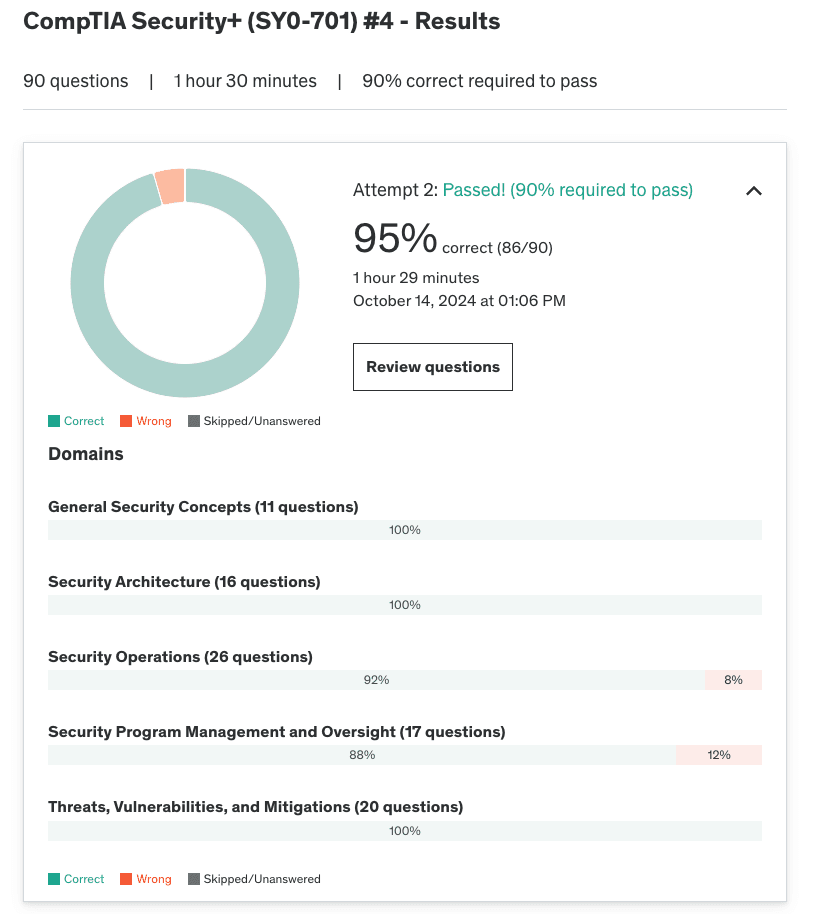Click orange Wrong swatch in top legend
Image resolution: width=814 pixels, height=914 pixels.
(126, 422)
